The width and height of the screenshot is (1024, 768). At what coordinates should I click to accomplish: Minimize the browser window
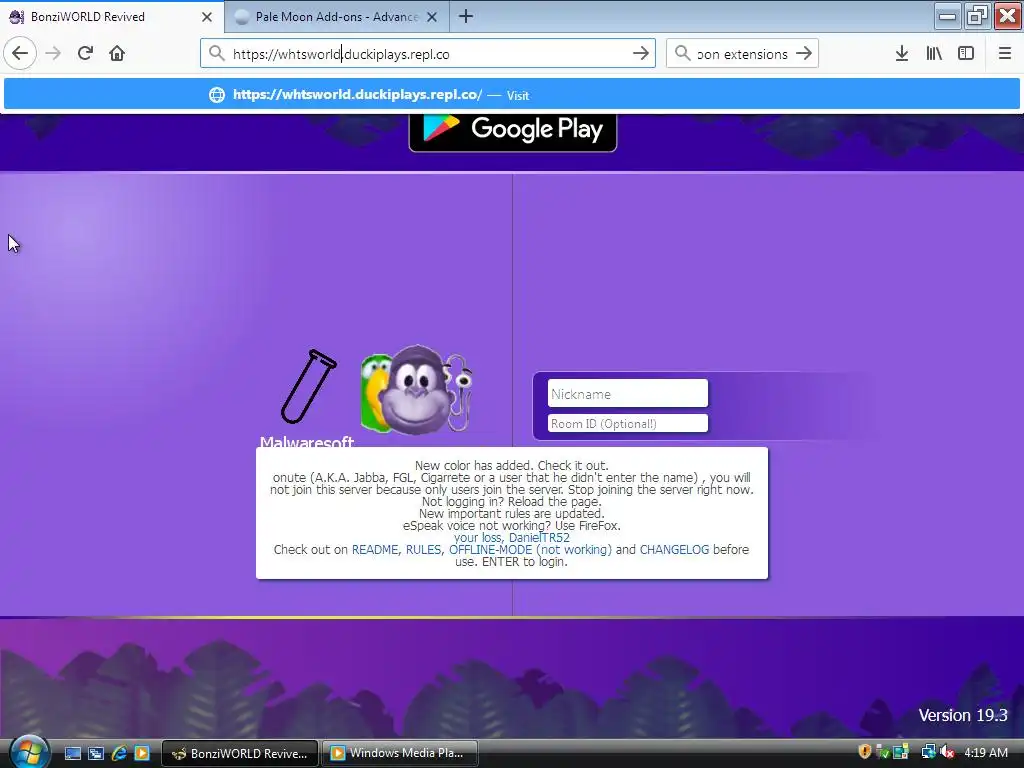[x=947, y=16]
